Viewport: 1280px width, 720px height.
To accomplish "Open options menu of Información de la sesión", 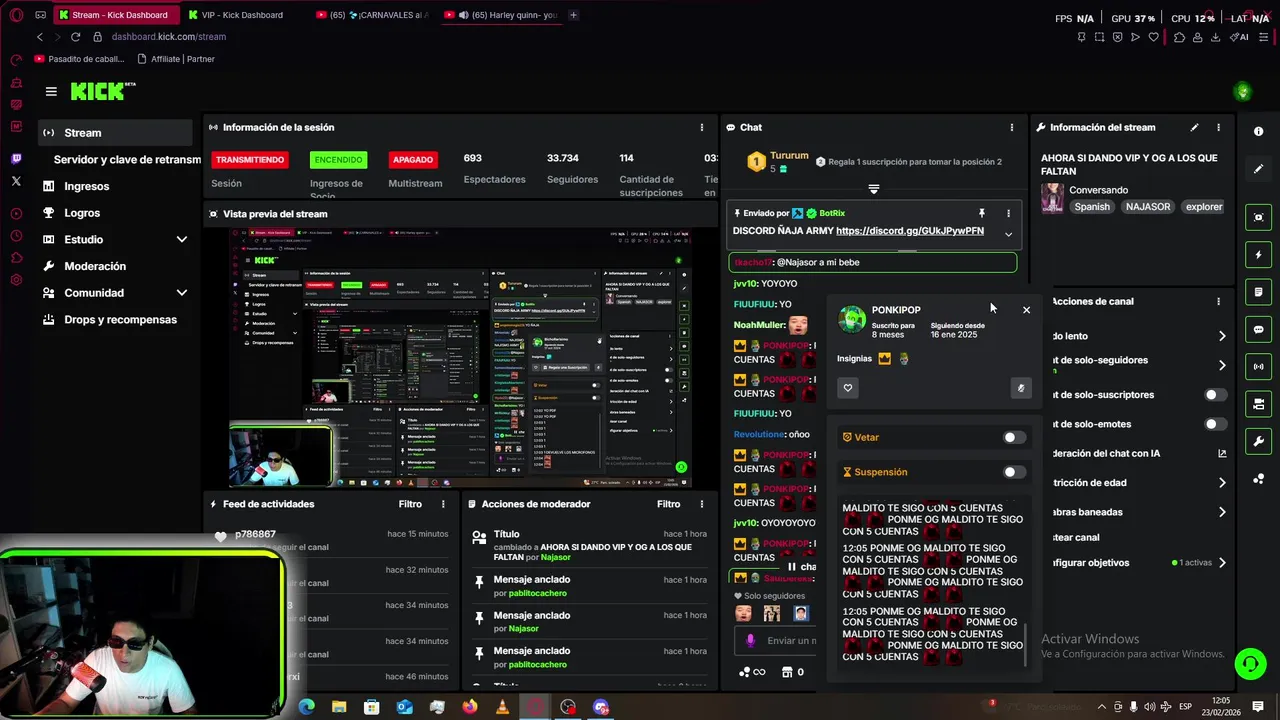I will [x=701, y=127].
